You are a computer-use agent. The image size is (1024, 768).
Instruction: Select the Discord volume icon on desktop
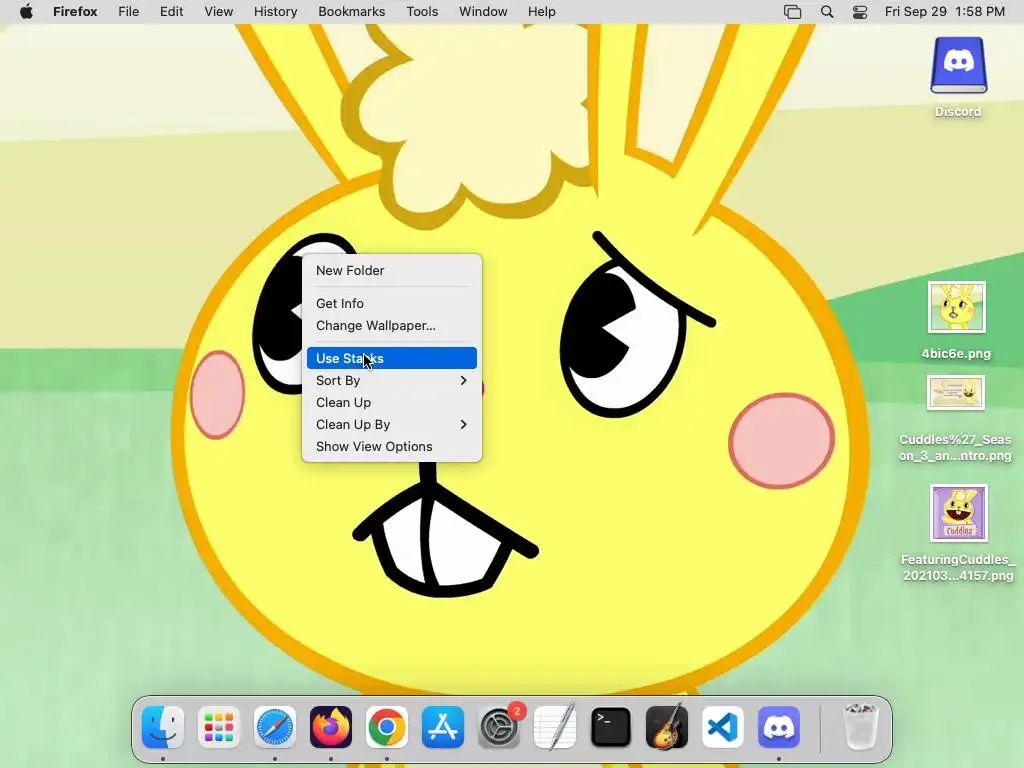tap(958, 67)
